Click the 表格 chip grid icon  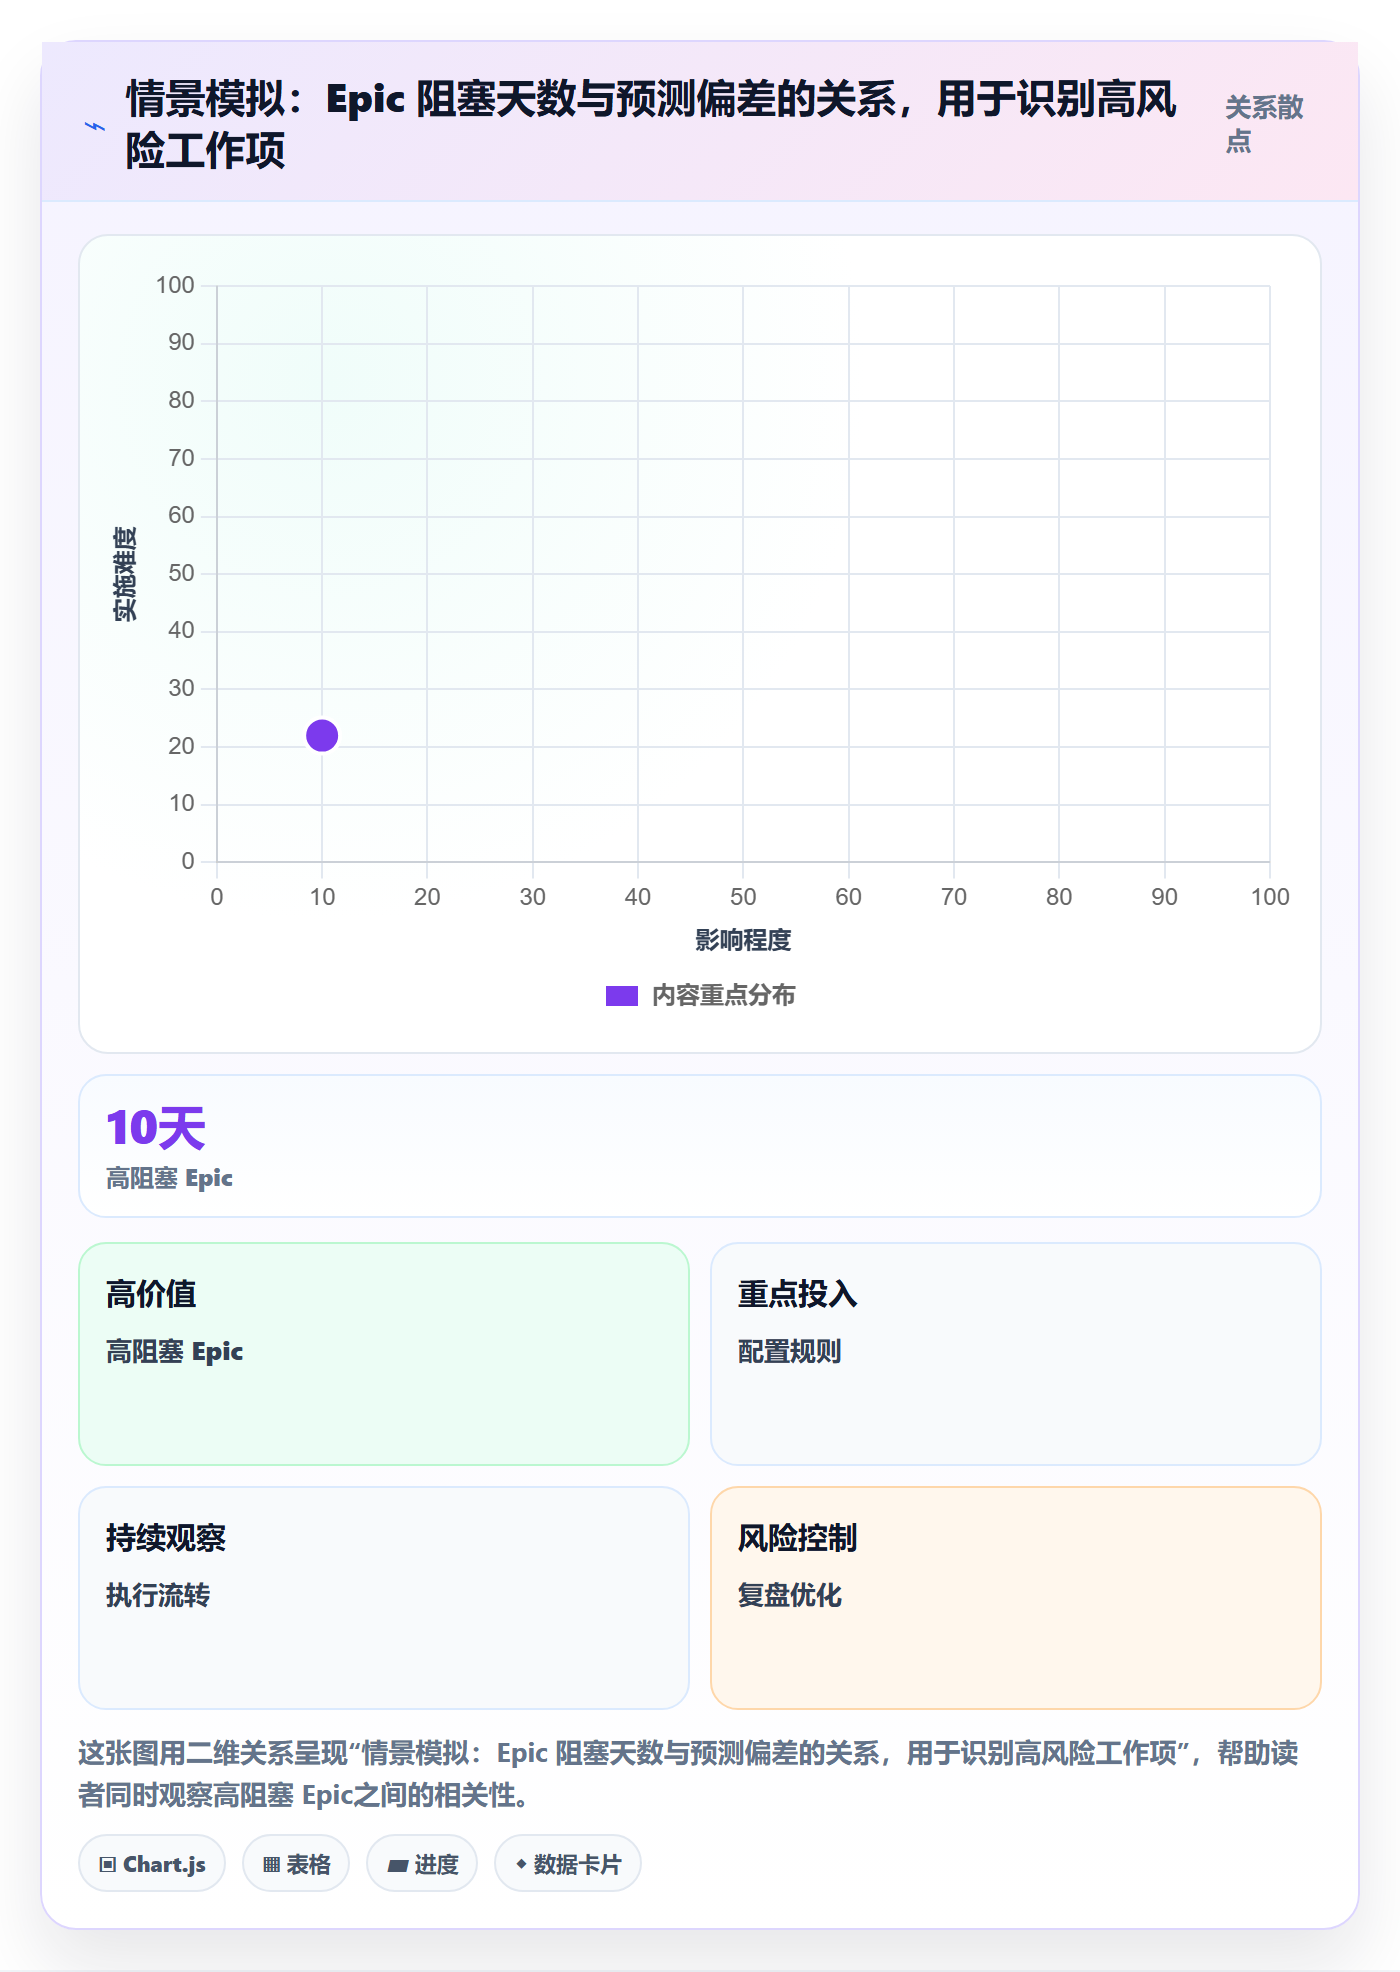pyautogui.click(x=272, y=1865)
